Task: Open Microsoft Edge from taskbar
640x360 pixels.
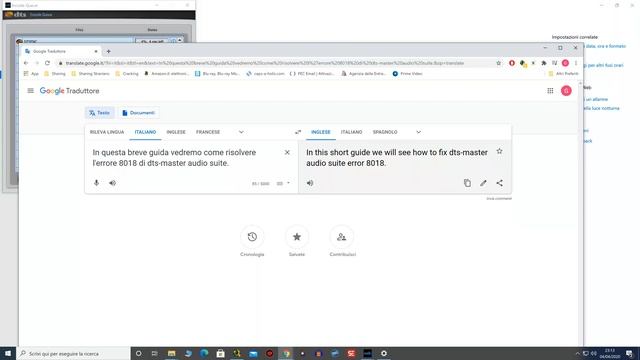Action: point(204,353)
